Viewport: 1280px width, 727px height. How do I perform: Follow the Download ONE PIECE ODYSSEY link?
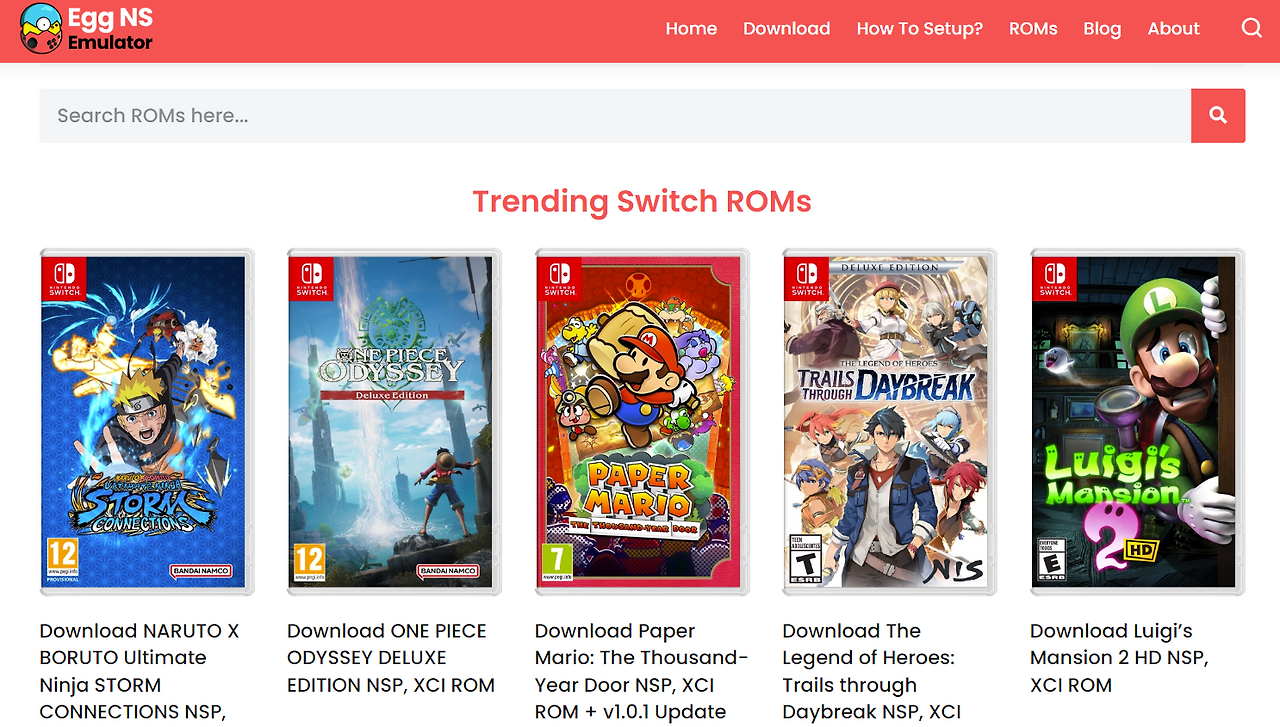[x=391, y=658]
